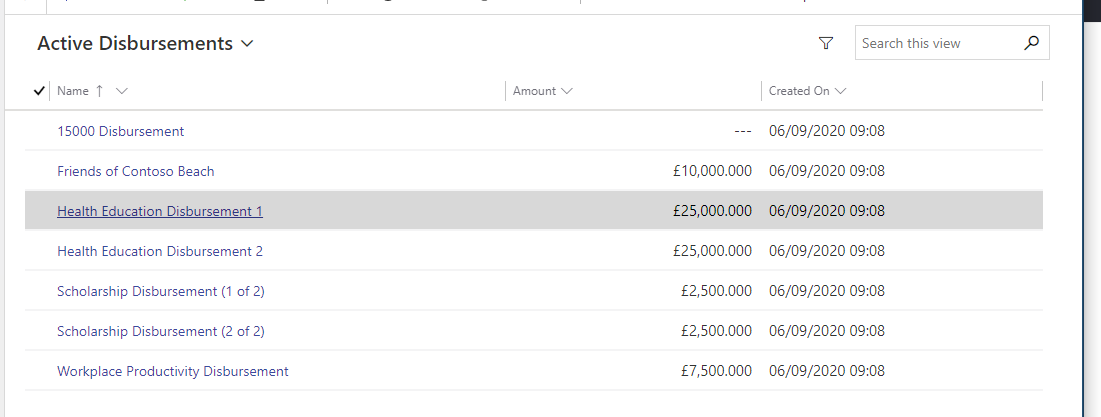The image size is (1101, 417).
Task: Expand the Amount column dropdown chevron
Action: 567,91
